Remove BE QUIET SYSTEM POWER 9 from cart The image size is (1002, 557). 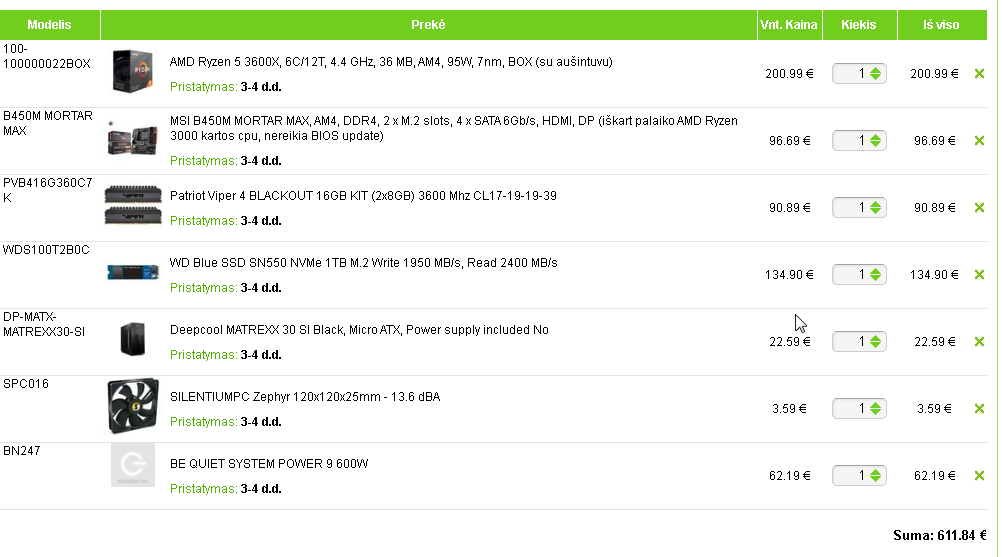pos(979,476)
